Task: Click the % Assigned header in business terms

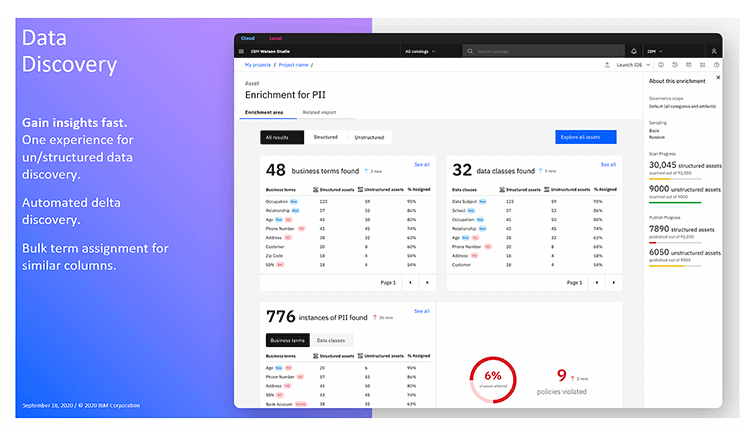Action: pos(419,189)
